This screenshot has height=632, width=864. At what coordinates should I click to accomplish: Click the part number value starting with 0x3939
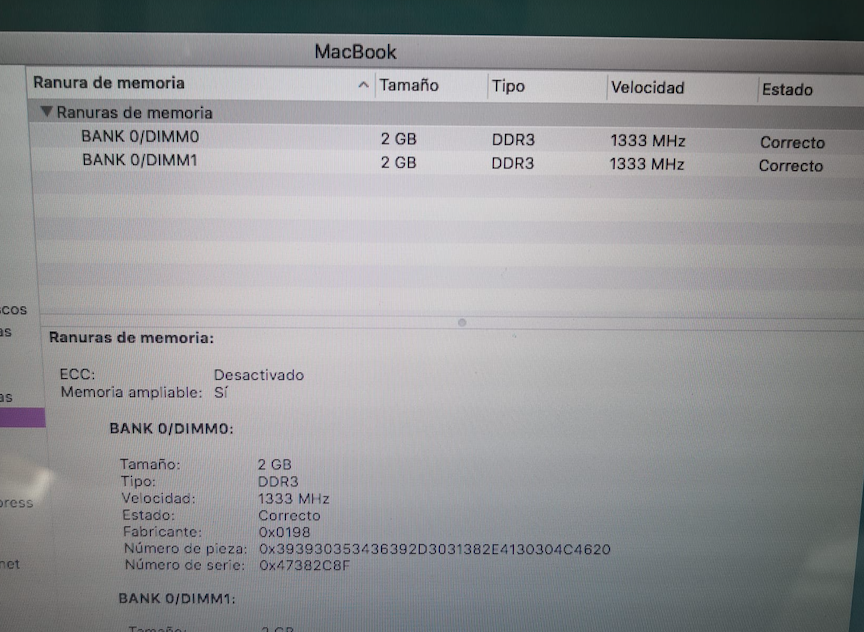click(435, 549)
